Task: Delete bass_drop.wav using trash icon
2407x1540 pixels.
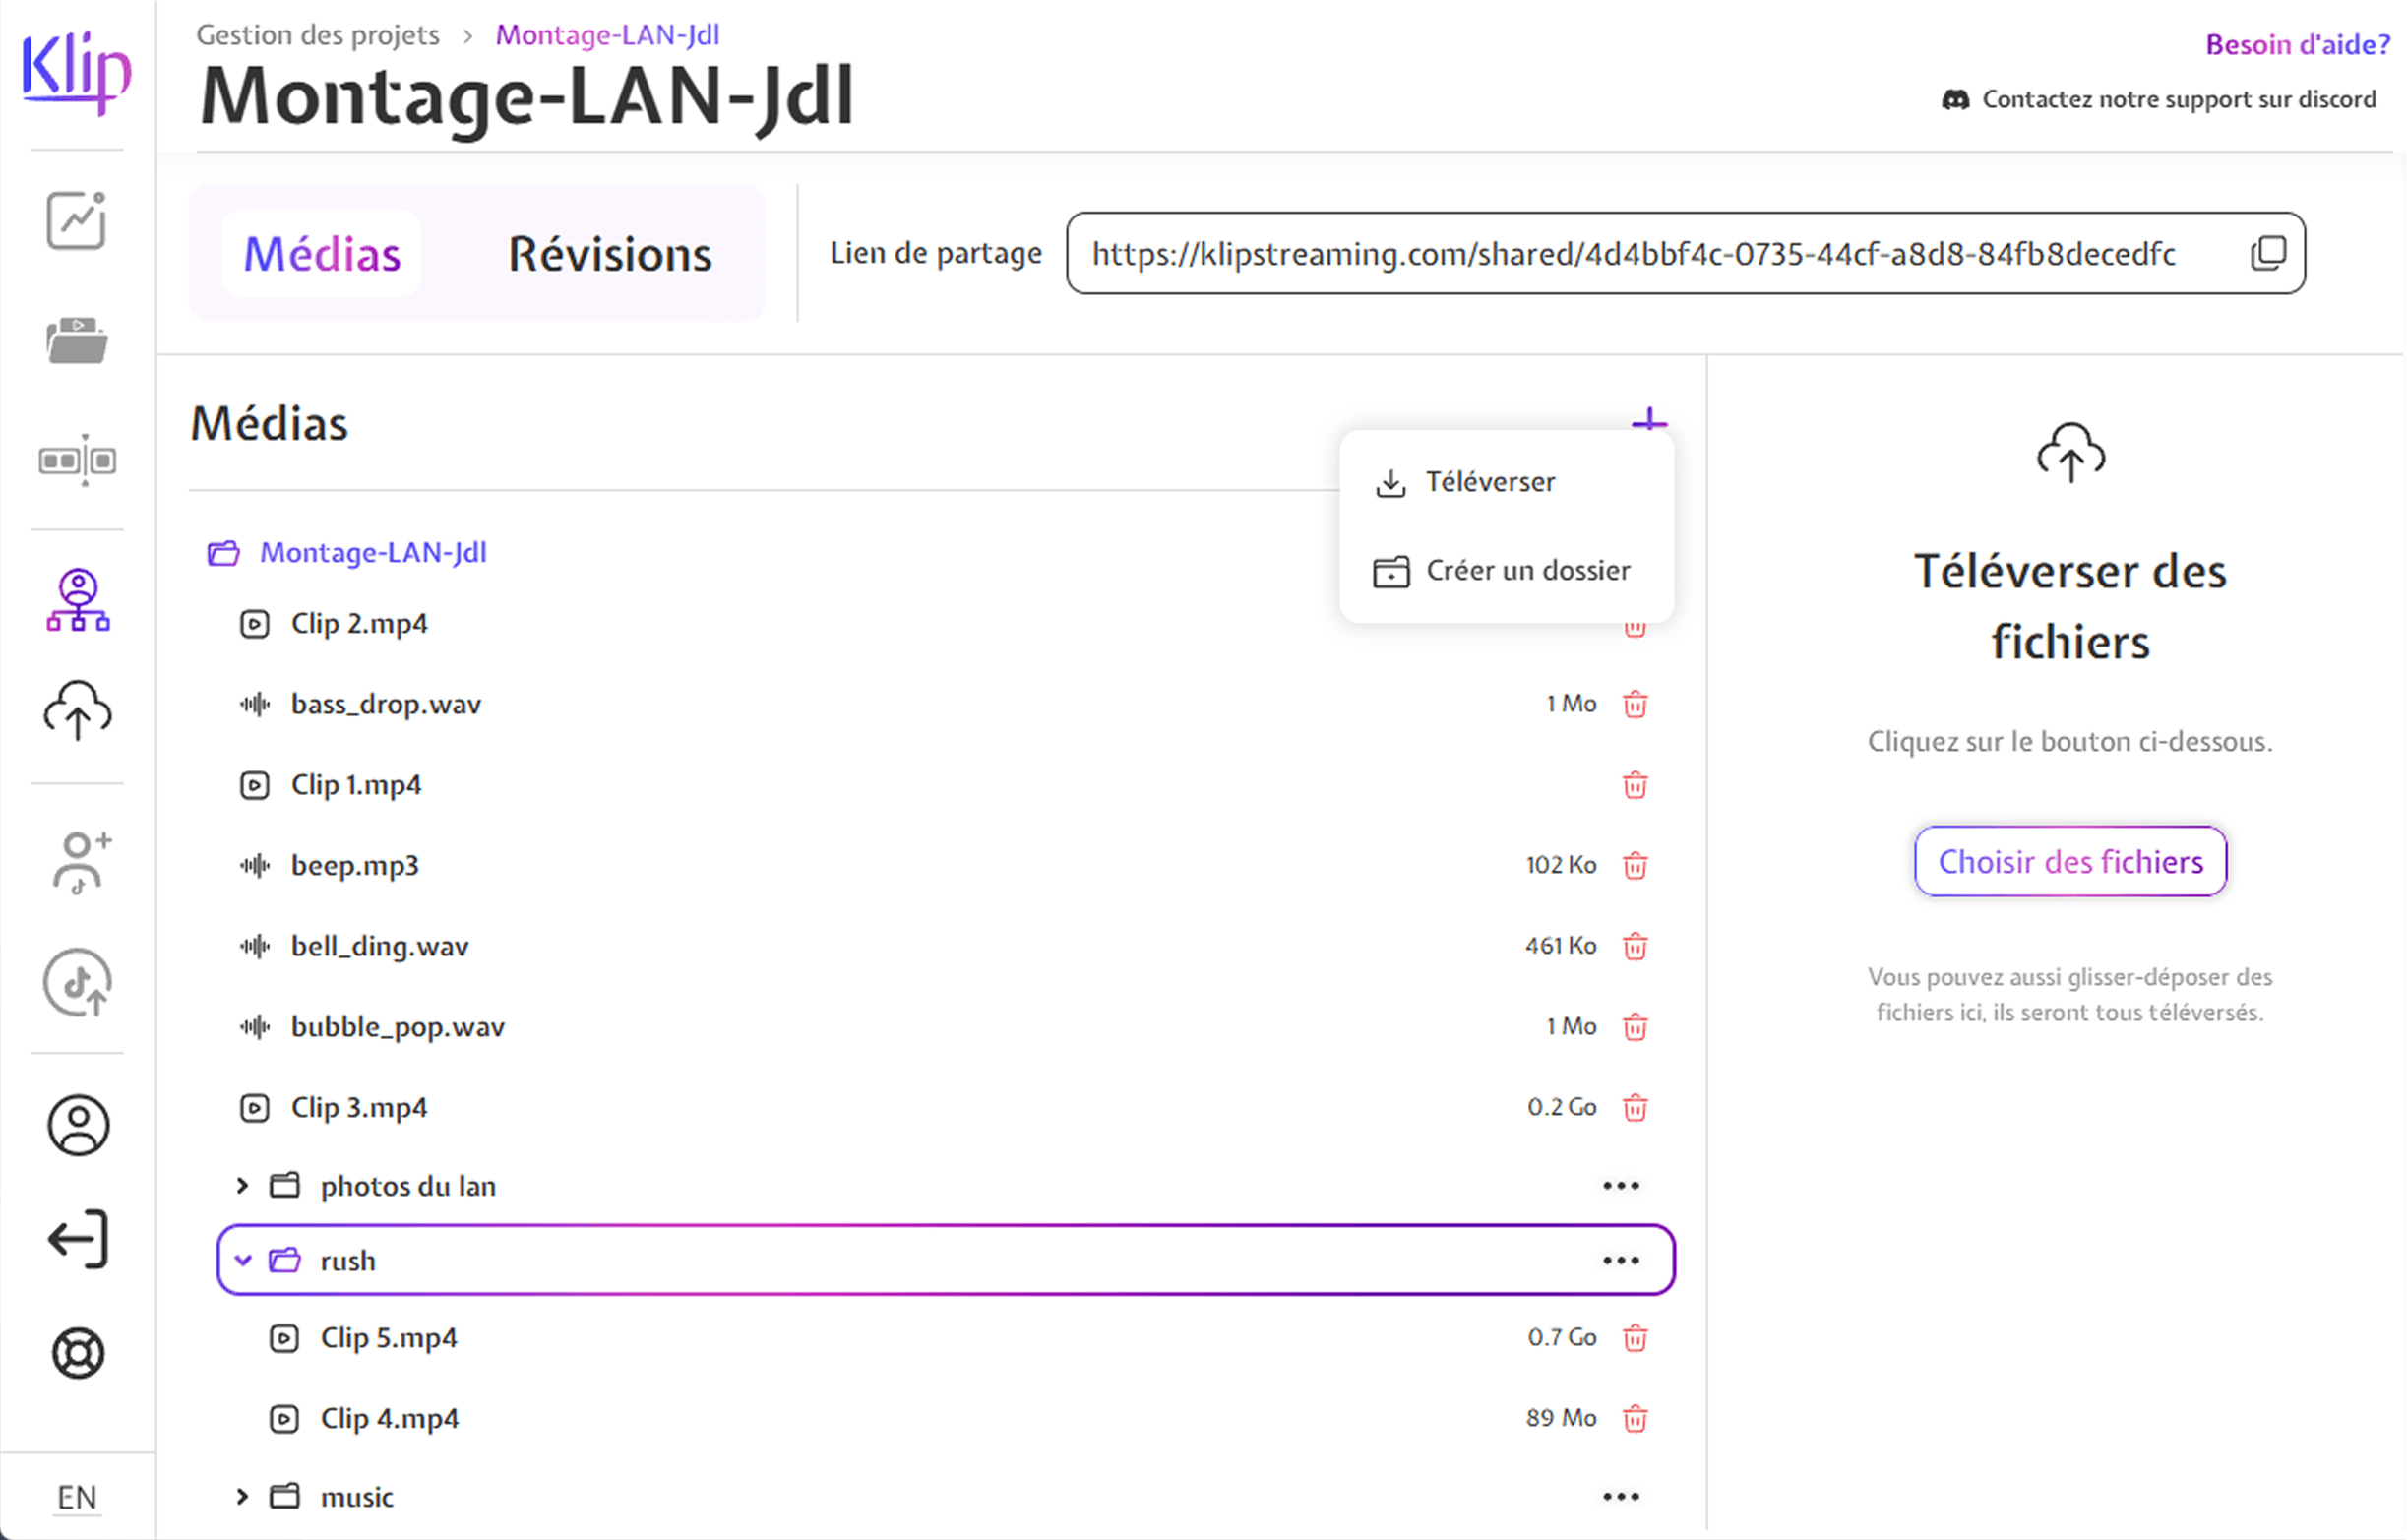Action: (x=1634, y=705)
